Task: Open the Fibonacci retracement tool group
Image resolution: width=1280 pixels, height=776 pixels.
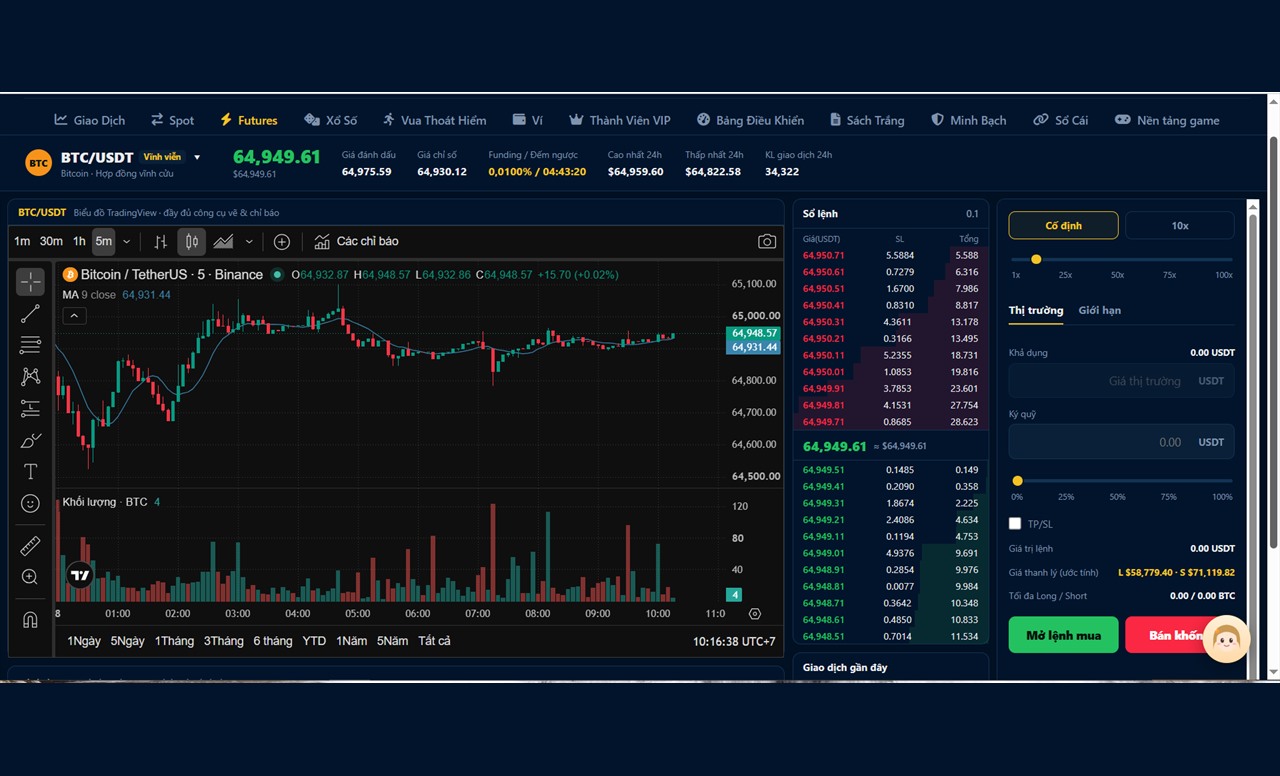Action: click(x=30, y=345)
